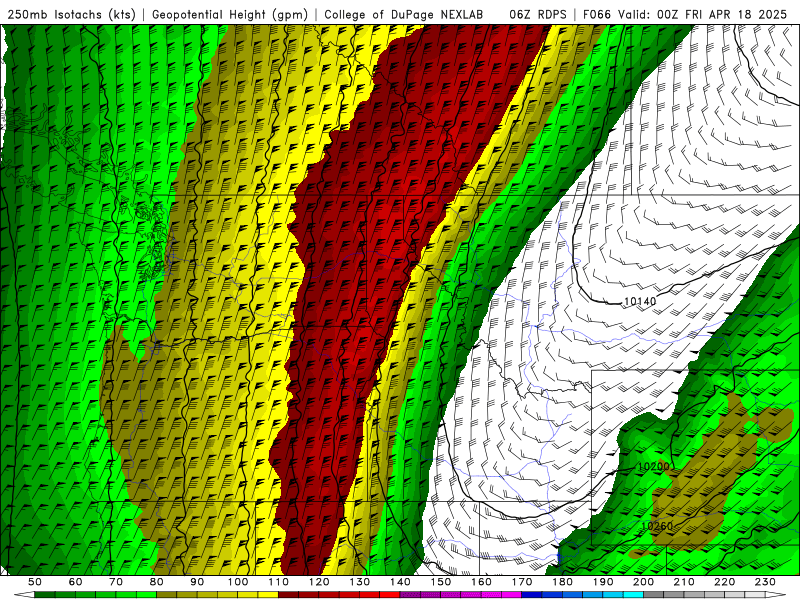Click the 150 value on the color scale

(x=440, y=582)
